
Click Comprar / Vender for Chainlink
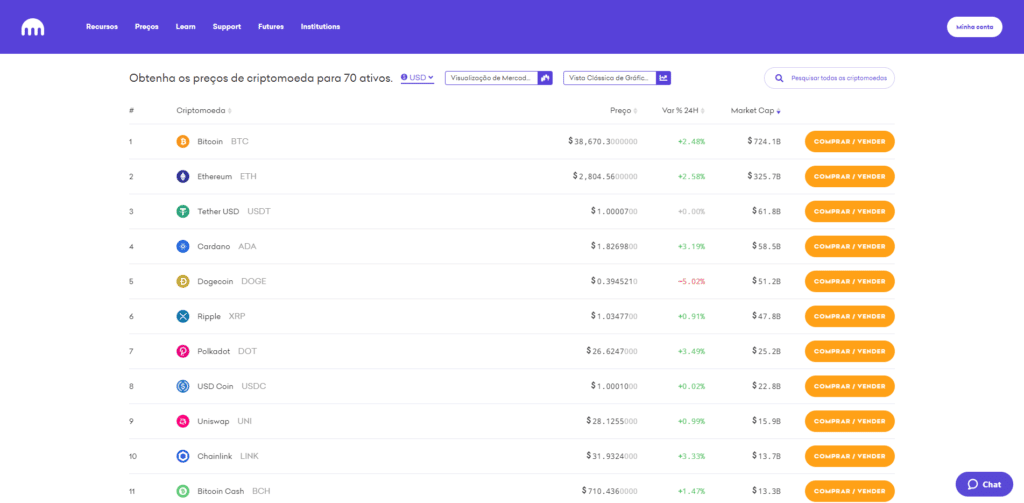[850, 456]
